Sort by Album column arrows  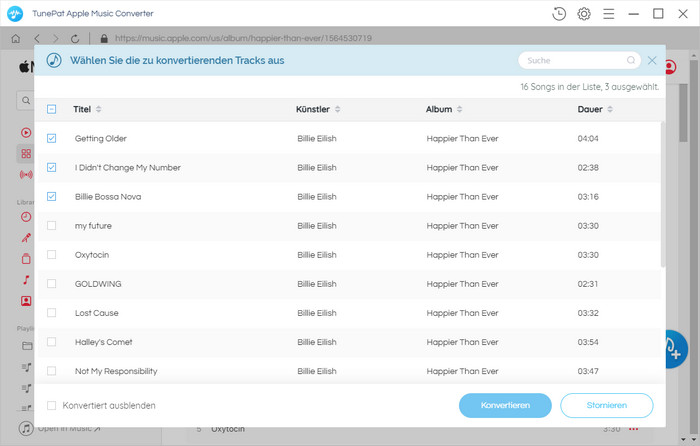pyautogui.click(x=459, y=109)
